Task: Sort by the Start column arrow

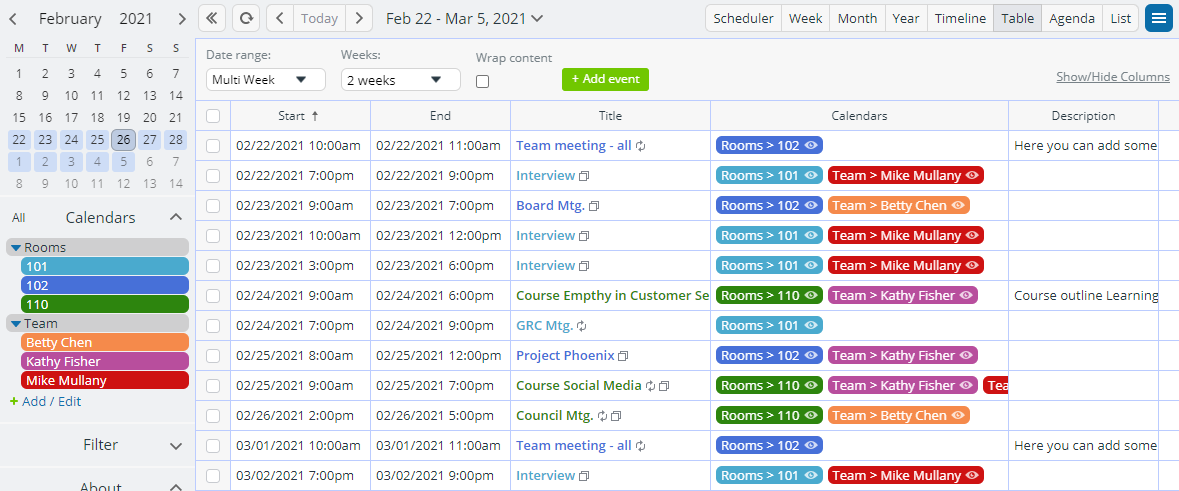Action: tap(315, 116)
